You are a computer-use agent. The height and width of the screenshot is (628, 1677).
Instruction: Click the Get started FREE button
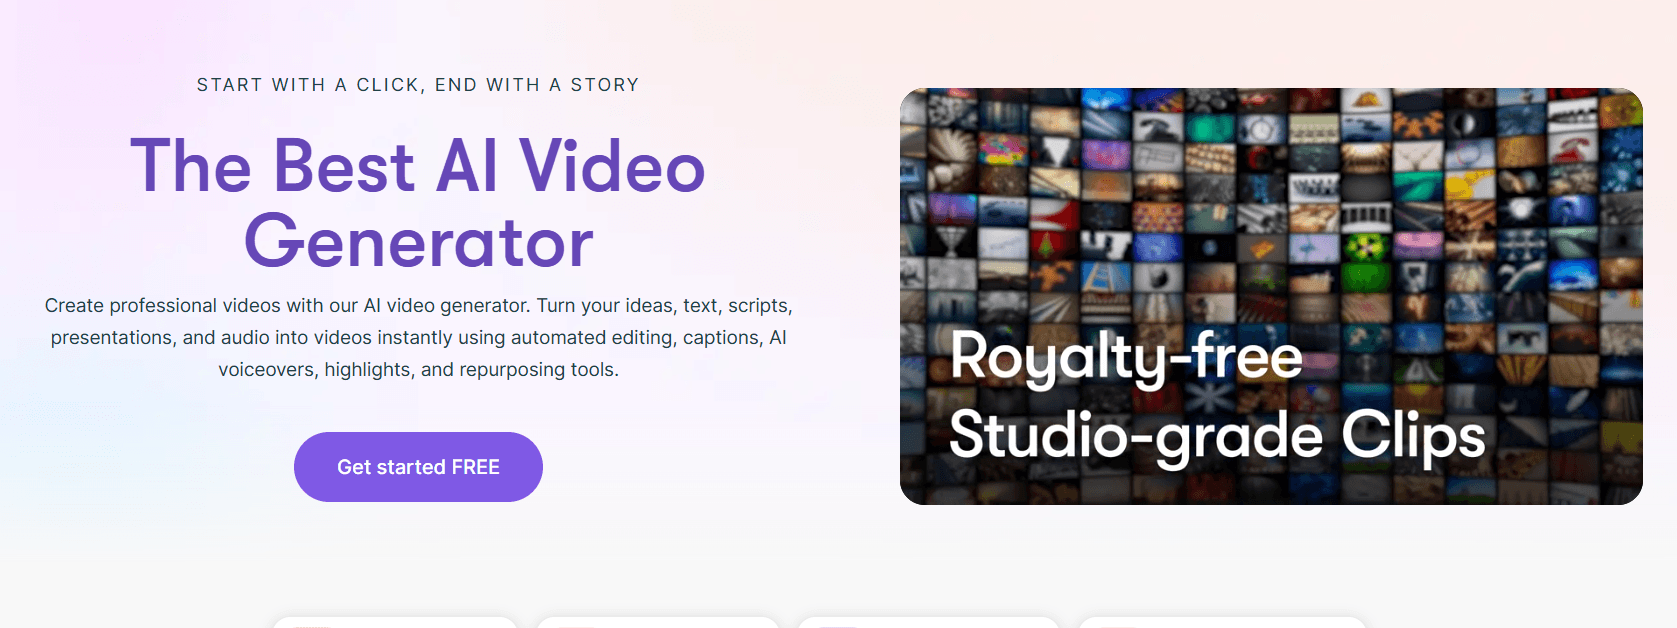418,467
